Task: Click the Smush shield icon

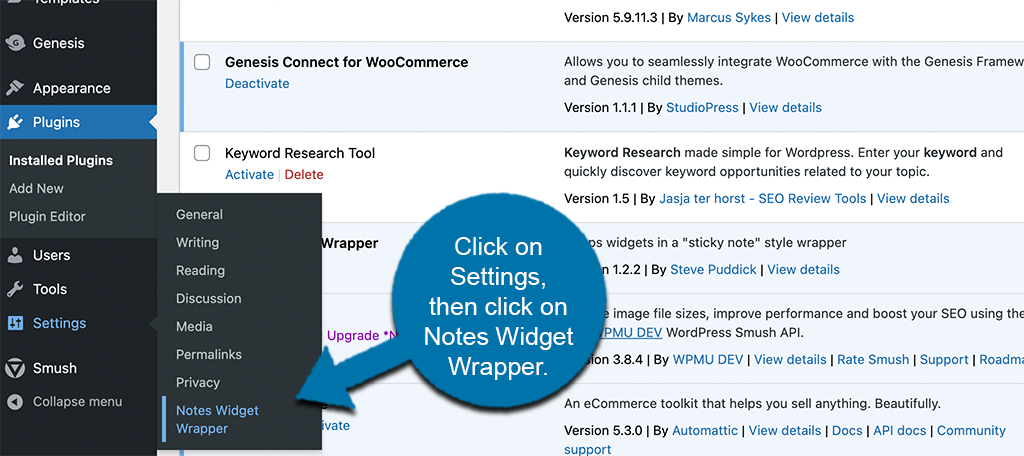Action: tap(15, 368)
